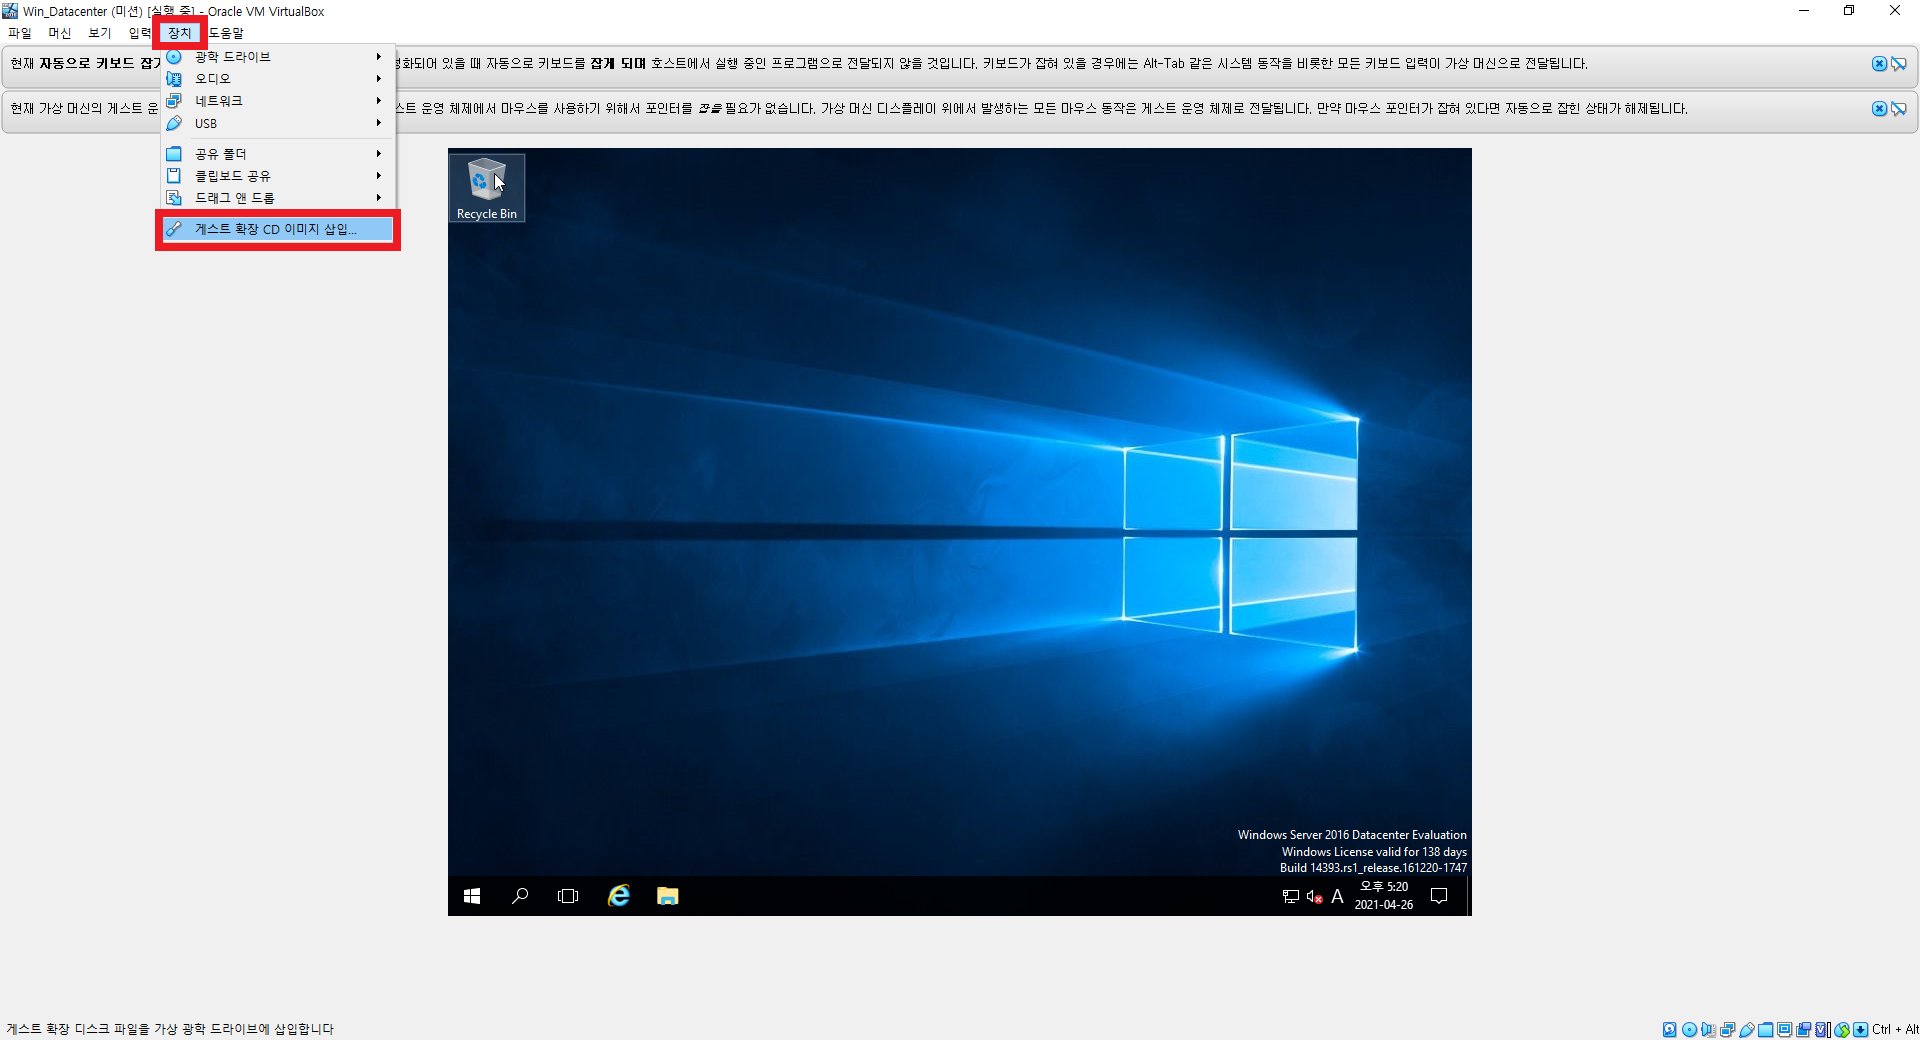Image resolution: width=1920 pixels, height=1040 pixels.
Task: Dismiss the mouse integration notification
Action: (1879, 109)
